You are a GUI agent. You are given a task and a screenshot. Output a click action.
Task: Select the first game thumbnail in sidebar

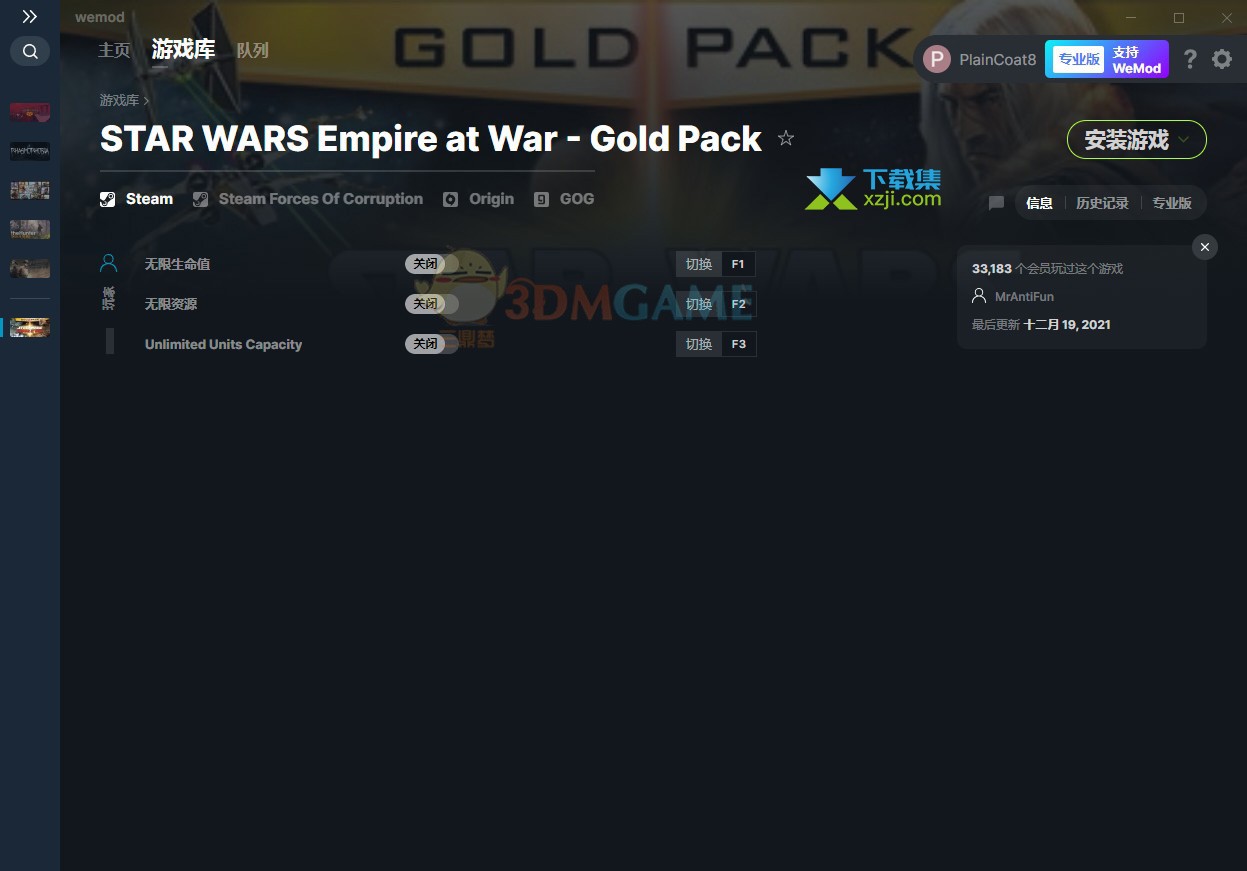[30, 112]
